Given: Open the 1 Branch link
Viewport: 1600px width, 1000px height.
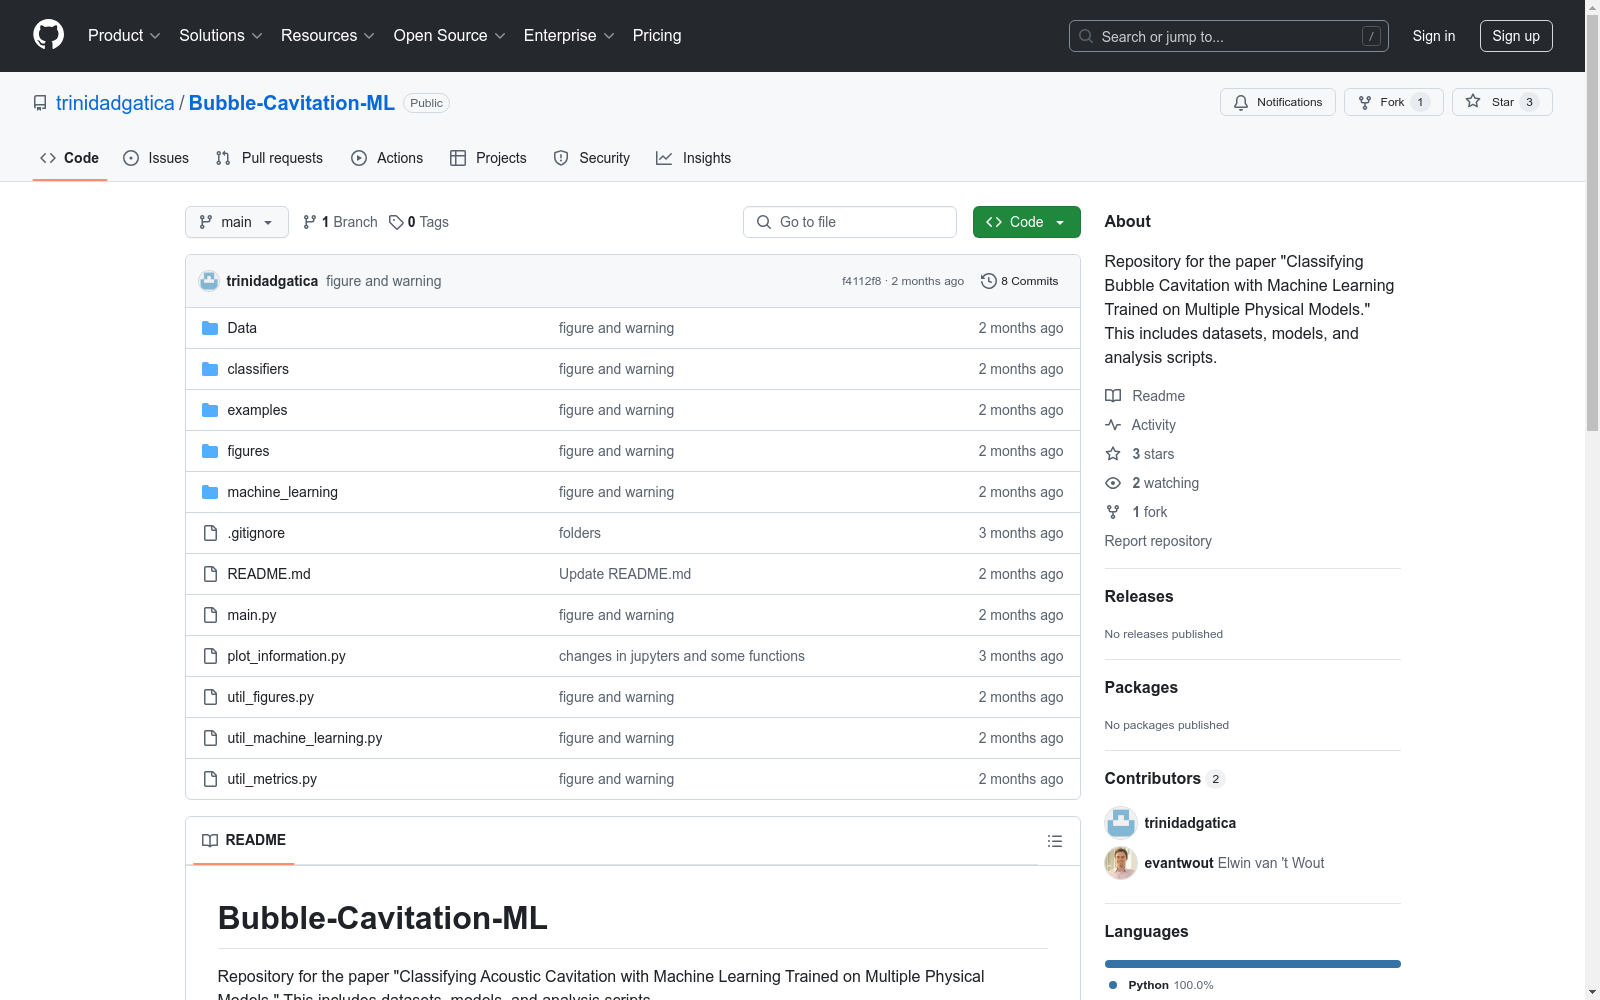Looking at the screenshot, I should [340, 222].
